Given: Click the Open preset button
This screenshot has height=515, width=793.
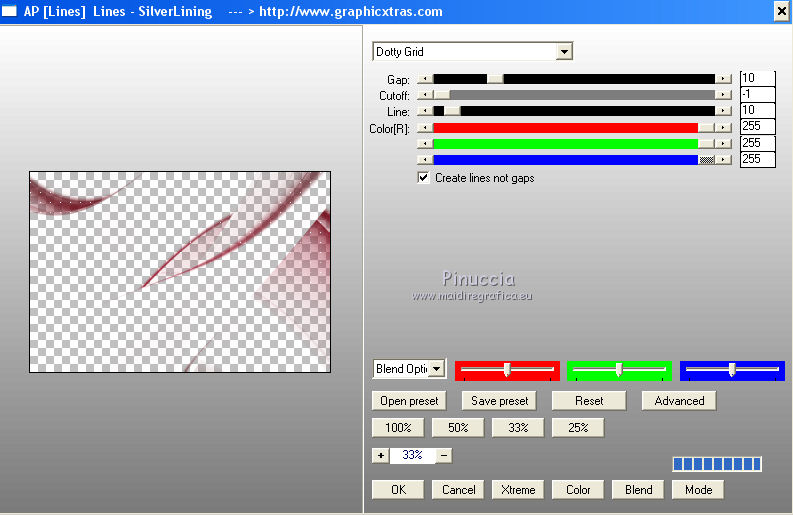Looking at the screenshot, I should (409, 401).
